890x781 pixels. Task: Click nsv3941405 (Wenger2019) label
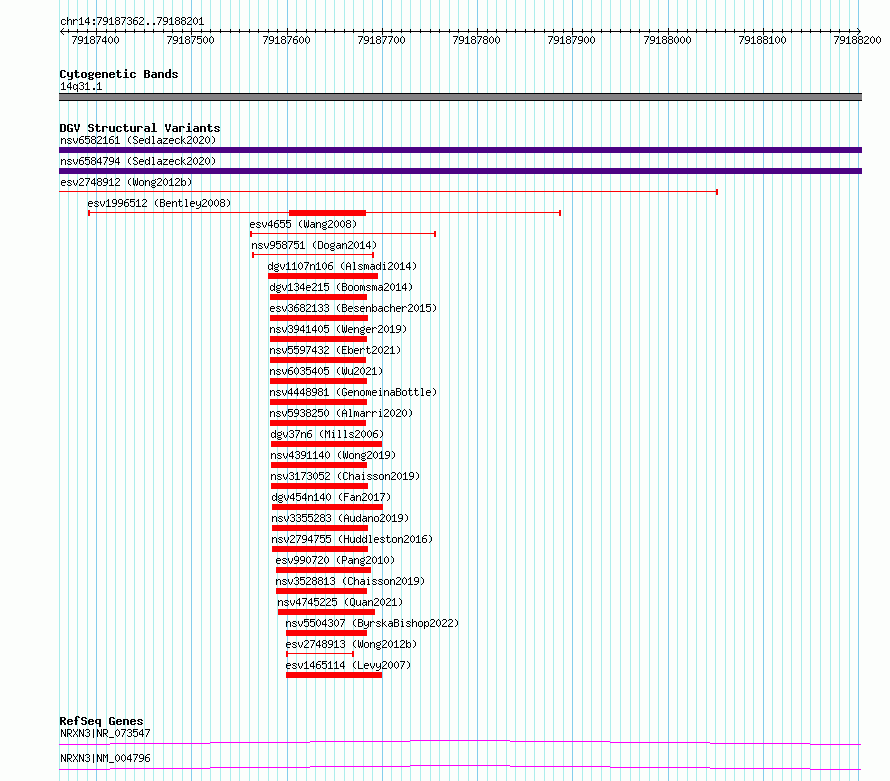pyautogui.click(x=338, y=329)
